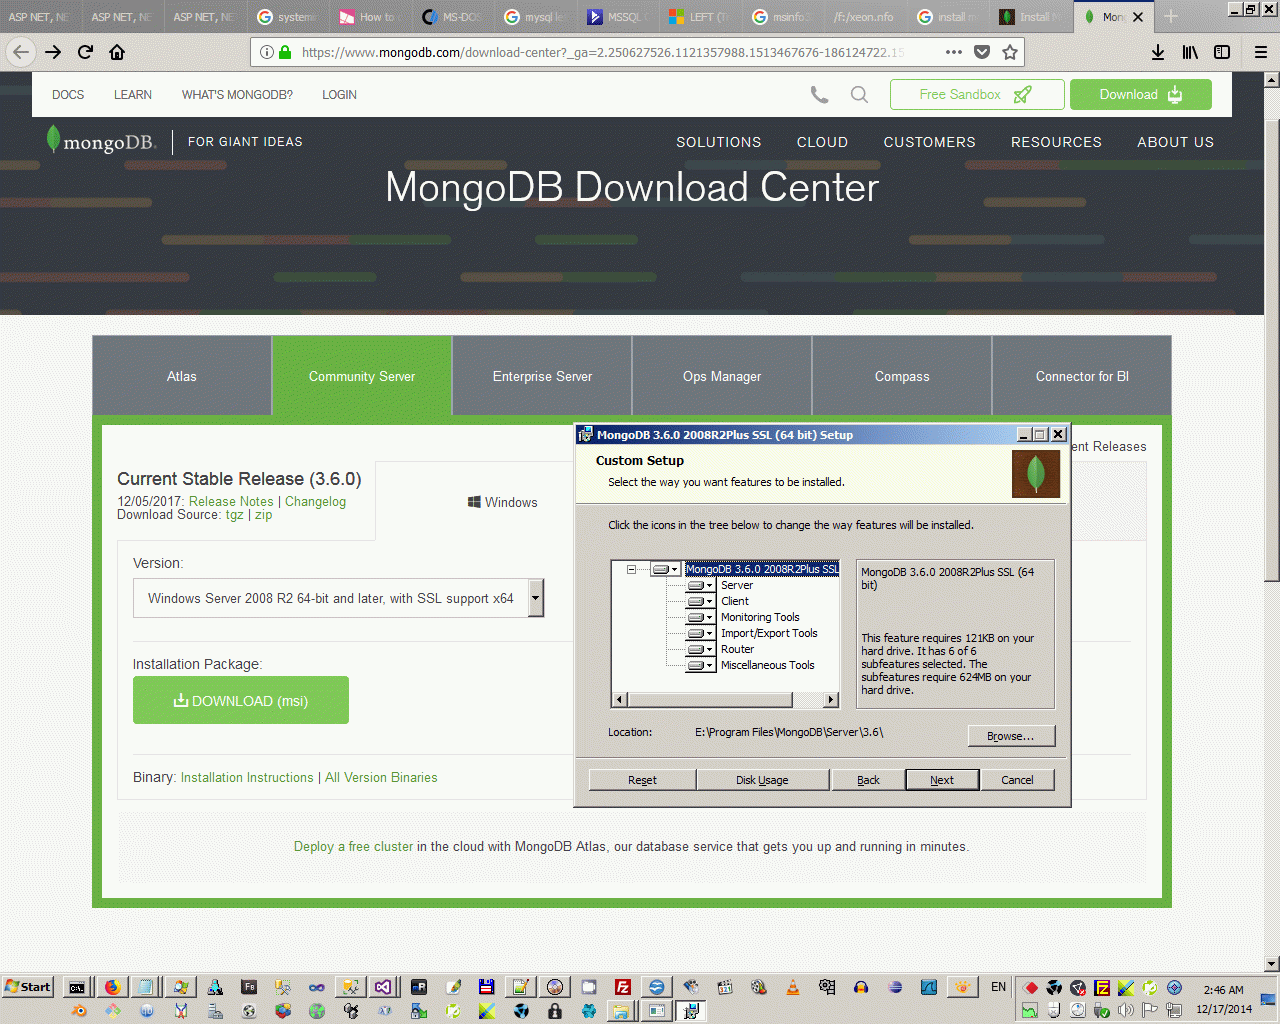Viewport: 1280px width, 1024px height.
Task: Launch FileZilla from the taskbar
Action: [x=622, y=987]
